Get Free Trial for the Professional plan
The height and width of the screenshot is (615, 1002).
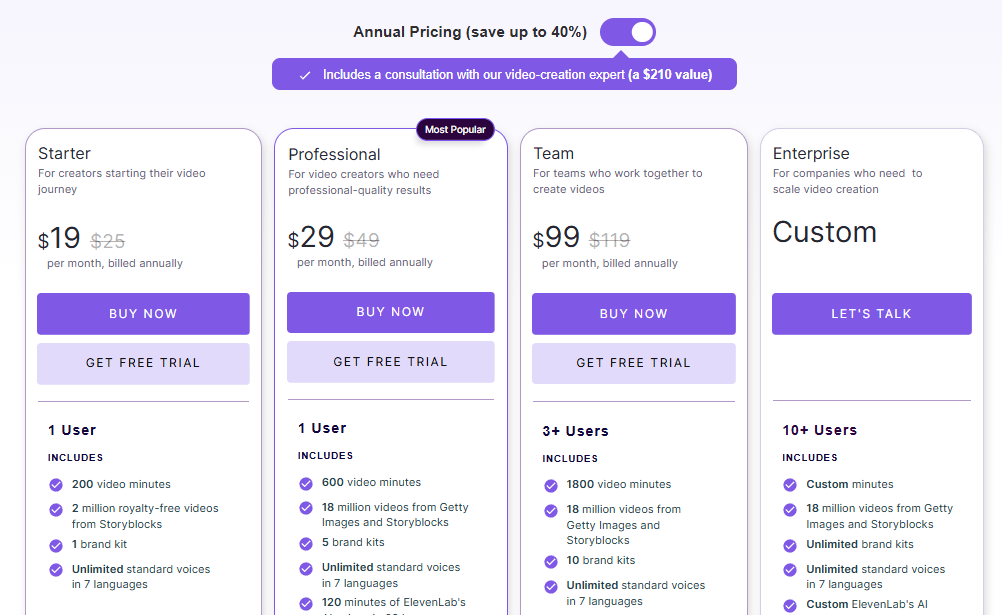click(390, 360)
